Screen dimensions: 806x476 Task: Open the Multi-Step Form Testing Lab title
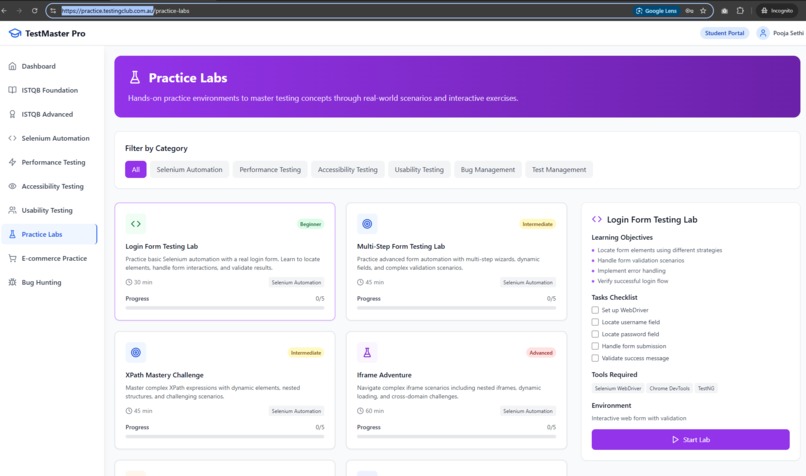(x=401, y=246)
